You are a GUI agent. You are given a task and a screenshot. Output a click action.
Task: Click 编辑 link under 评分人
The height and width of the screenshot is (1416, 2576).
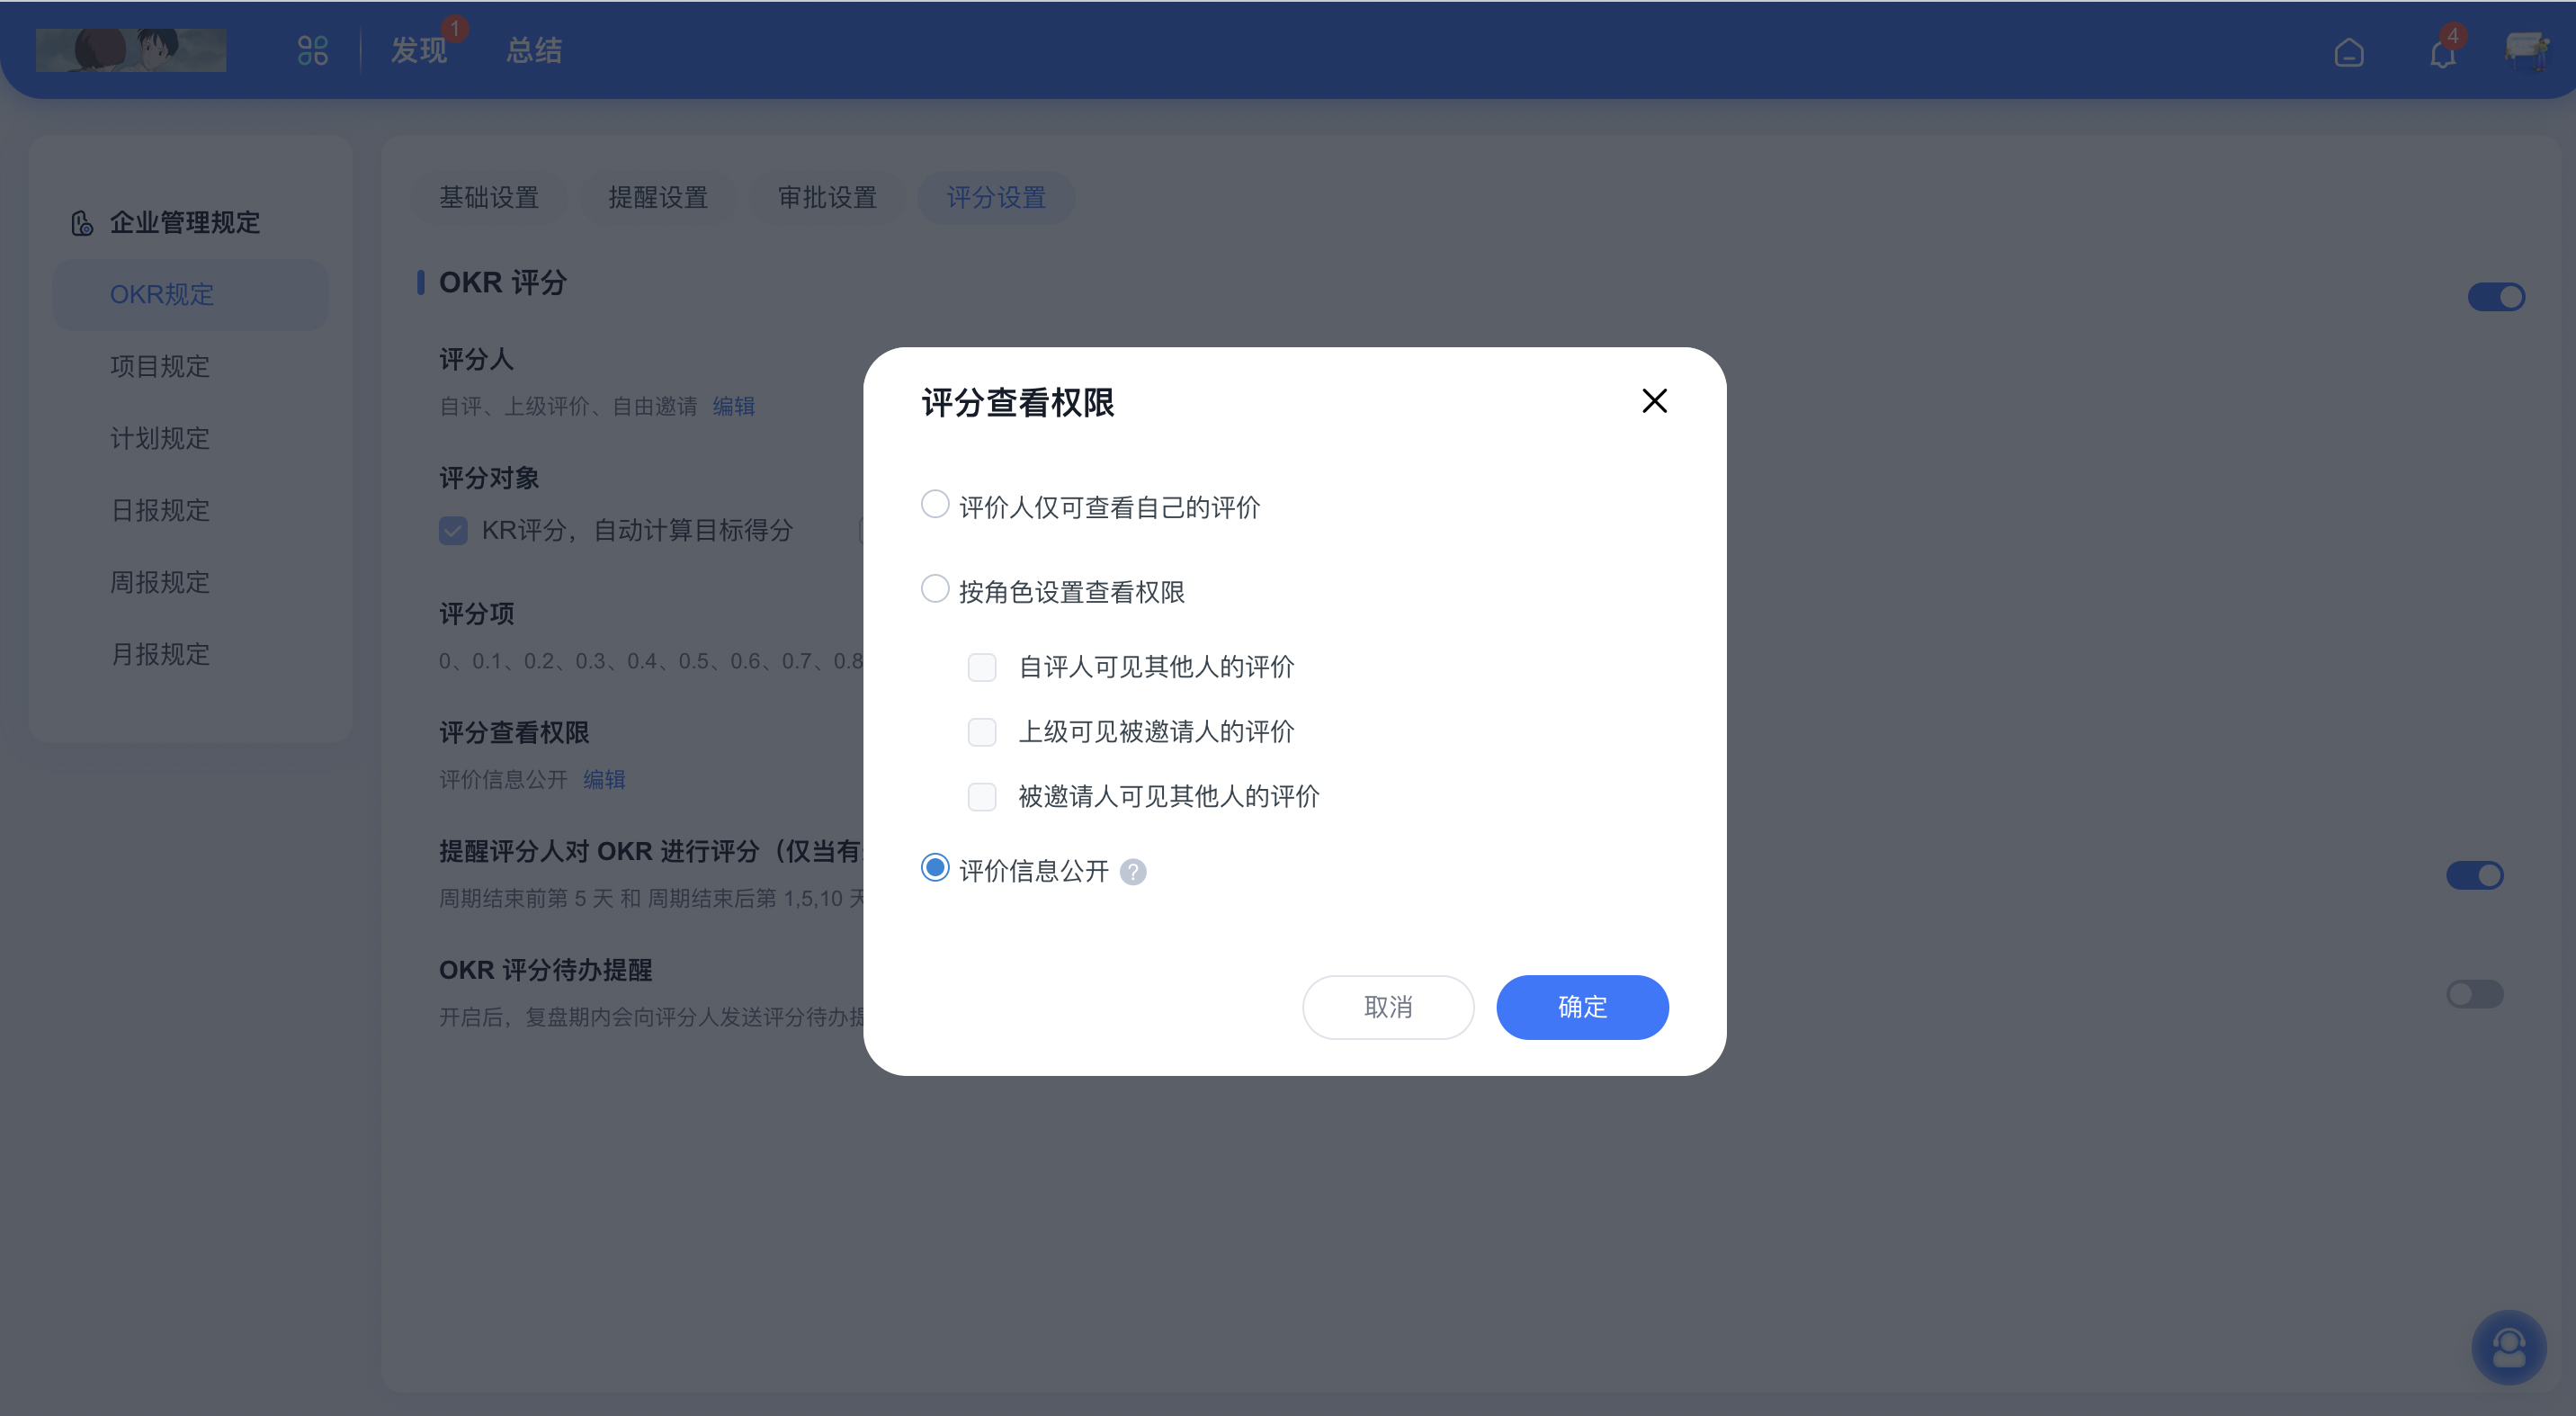click(x=733, y=407)
